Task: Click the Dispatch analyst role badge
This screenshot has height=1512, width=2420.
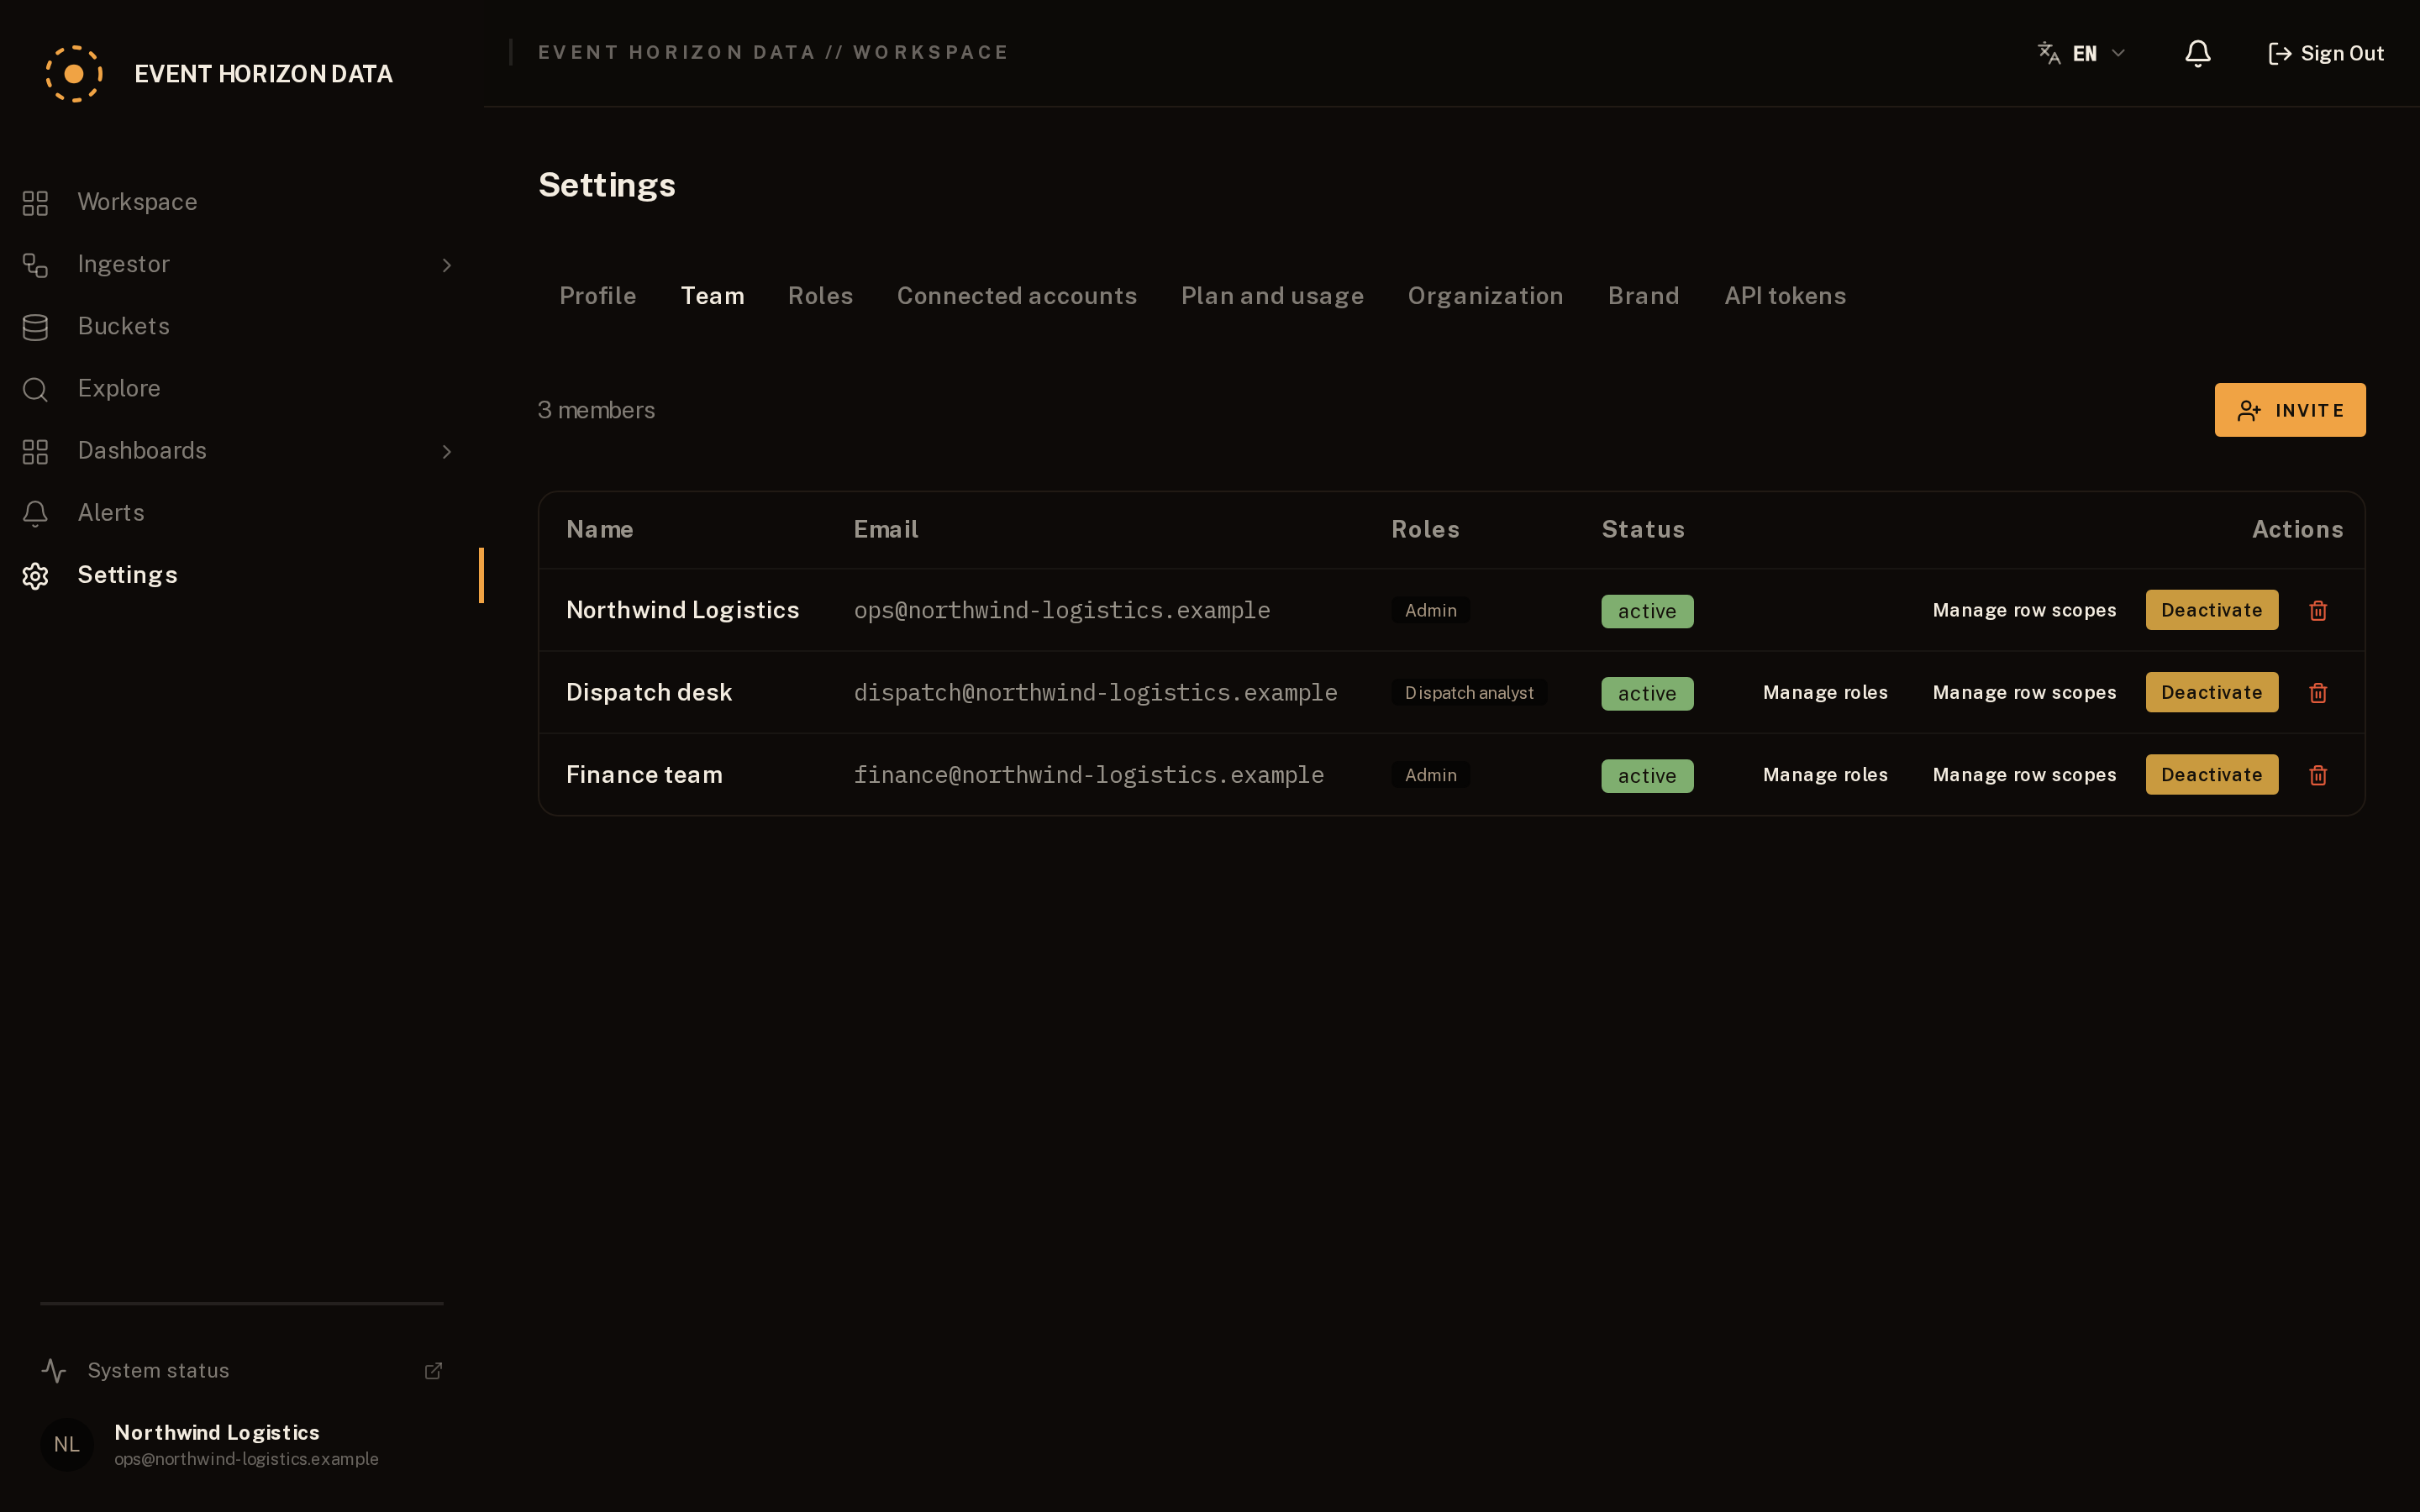Action: tap(1468, 692)
